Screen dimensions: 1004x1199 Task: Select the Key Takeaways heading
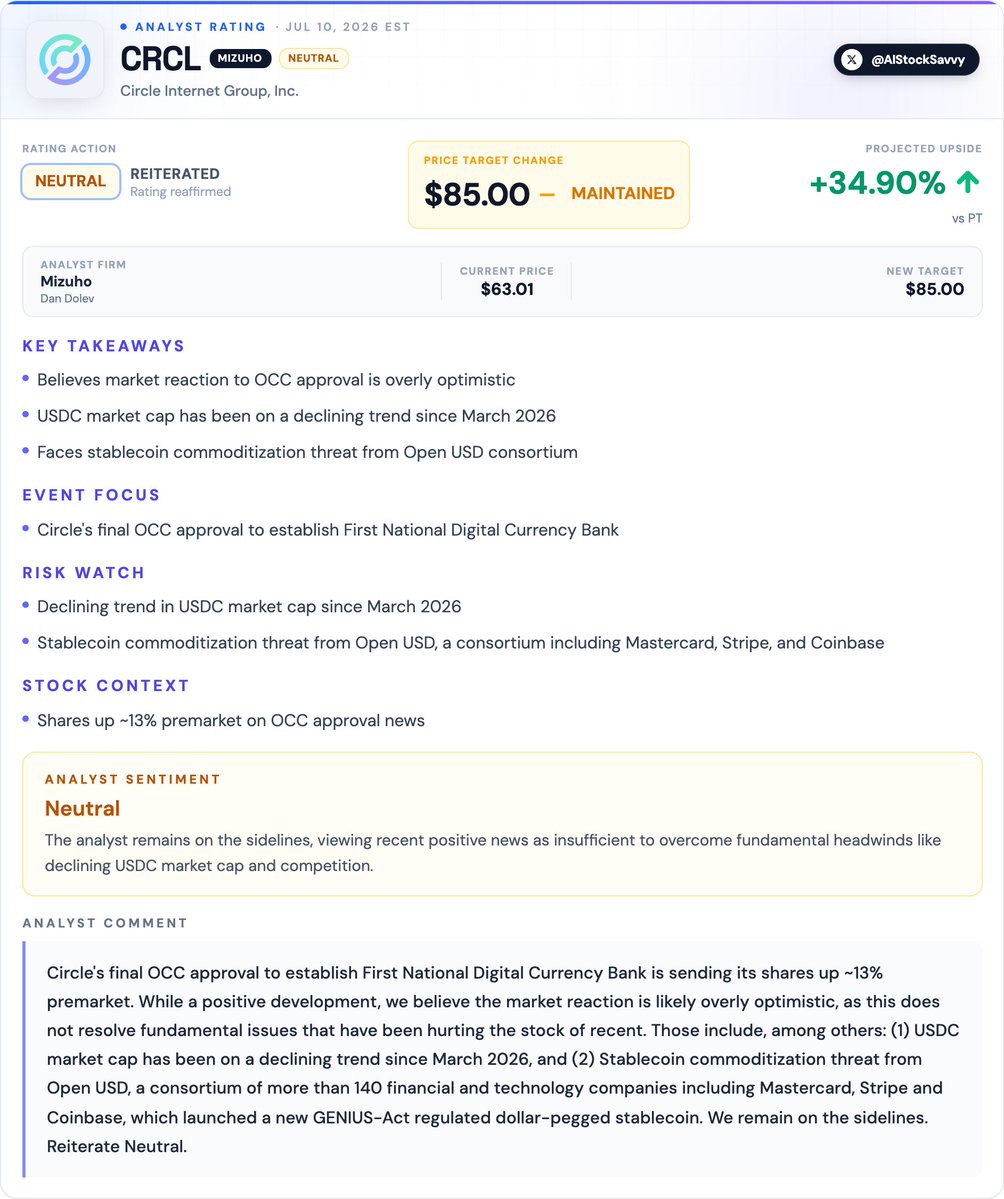tap(103, 346)
